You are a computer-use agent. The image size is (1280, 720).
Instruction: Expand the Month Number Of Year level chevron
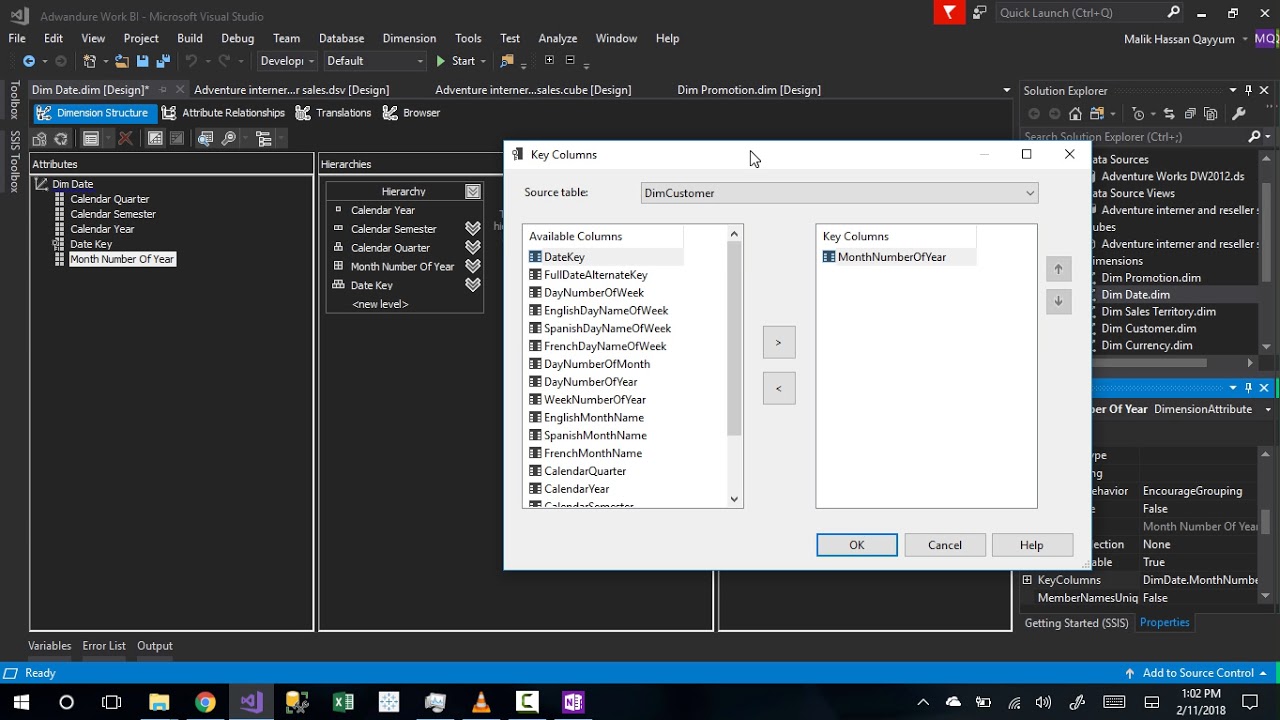click(473, 267)
